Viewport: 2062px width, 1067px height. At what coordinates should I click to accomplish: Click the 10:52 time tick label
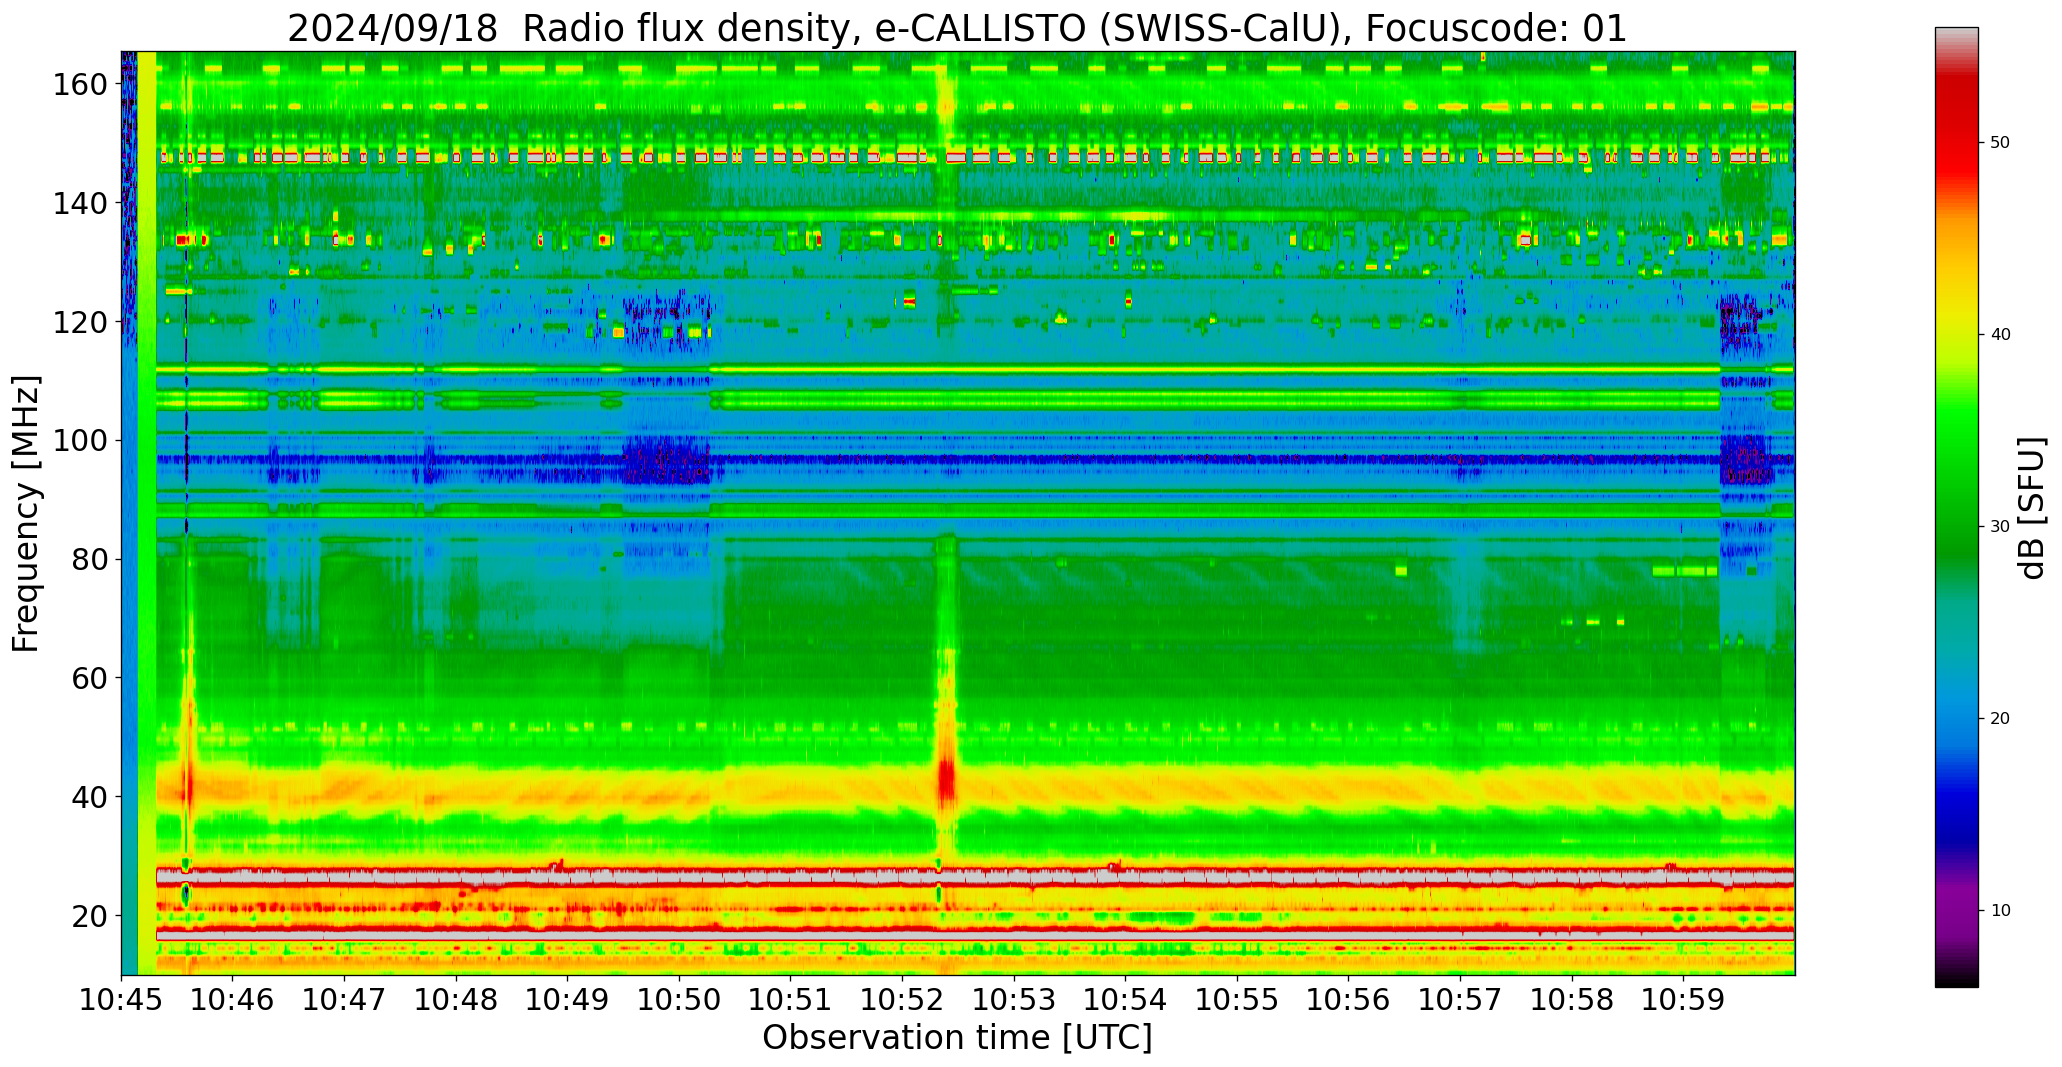coord(902,1001)
